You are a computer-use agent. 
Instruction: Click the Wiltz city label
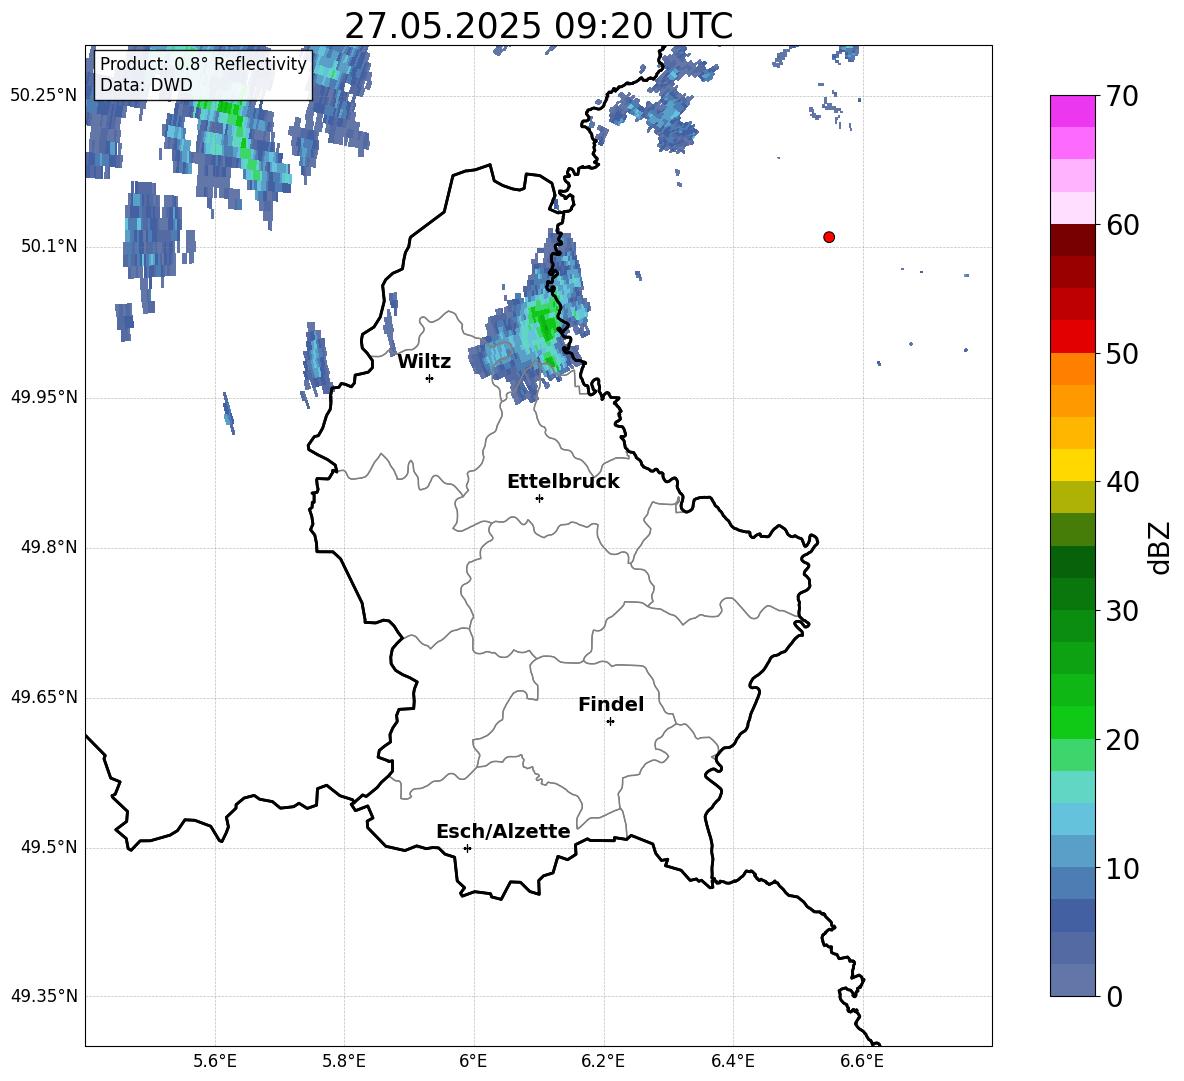point(424,361)
